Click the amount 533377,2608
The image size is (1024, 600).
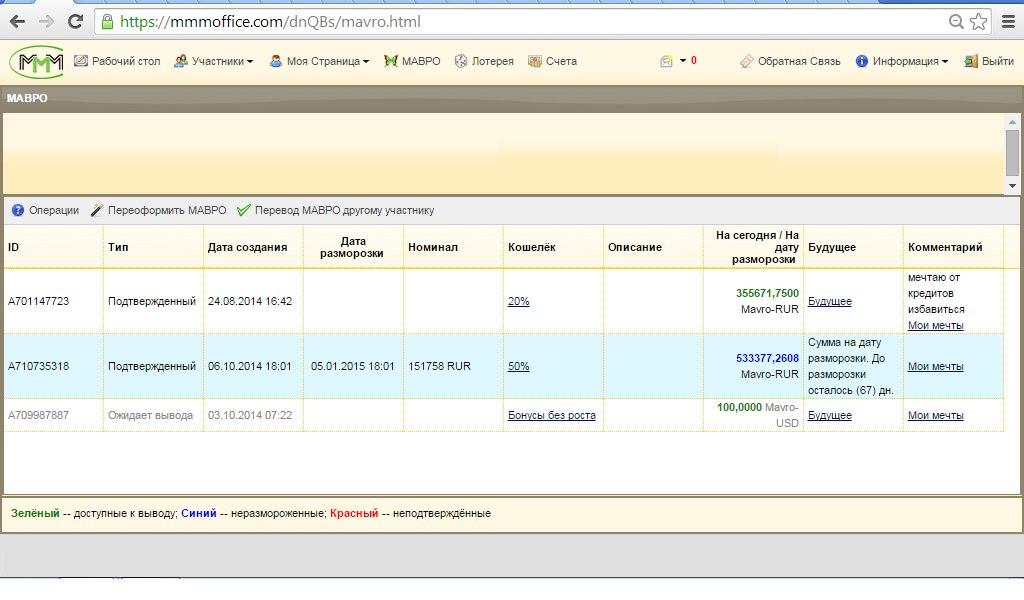point(767,358)
